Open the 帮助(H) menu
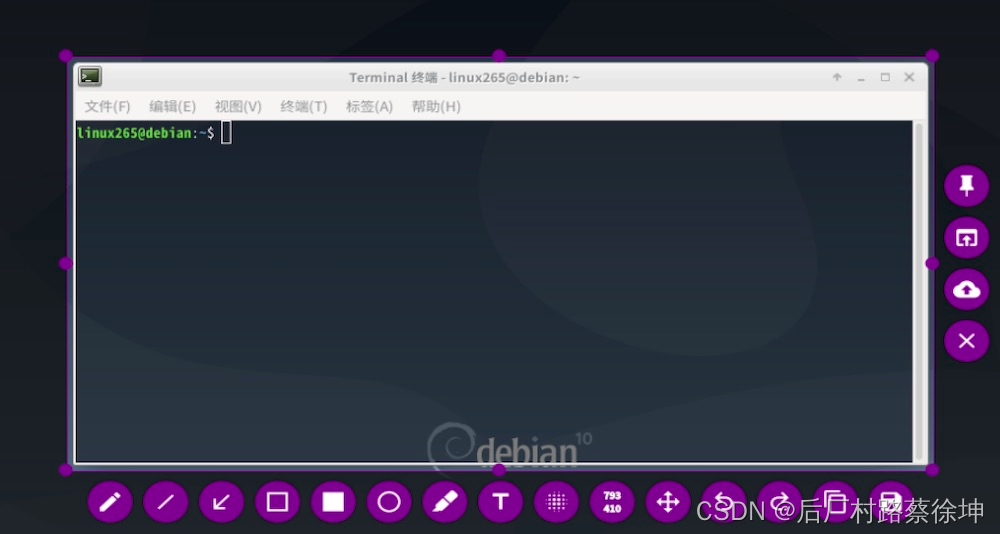1000x534 pixels. (x=436, y=107)
